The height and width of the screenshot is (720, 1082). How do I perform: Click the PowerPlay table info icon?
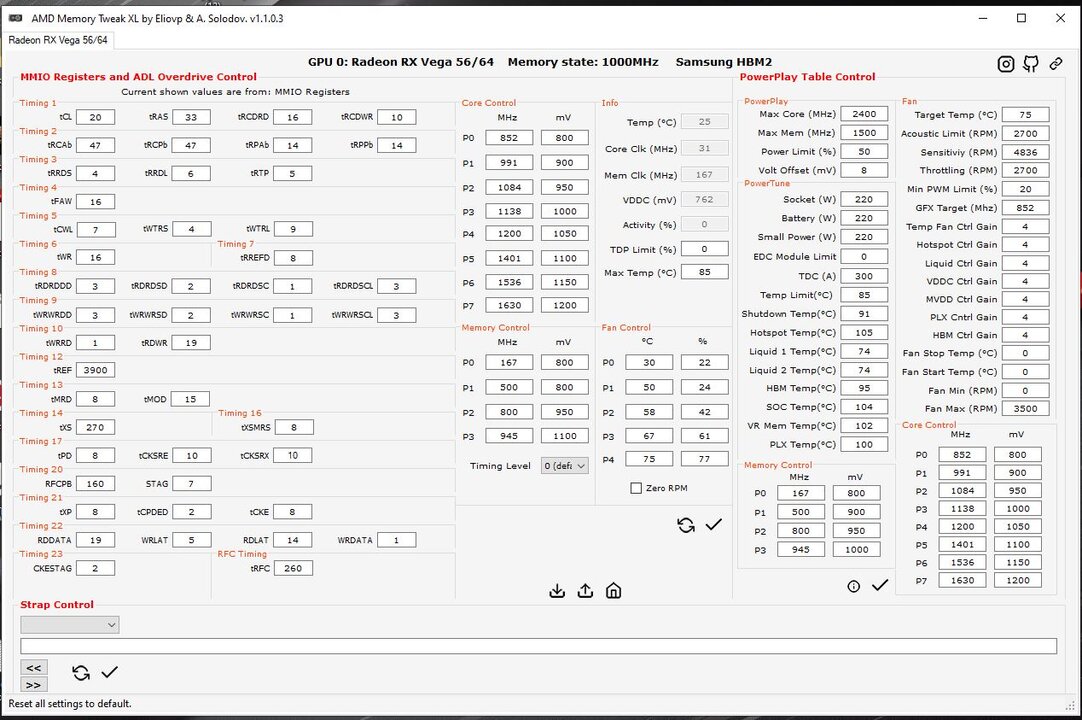(x=854, y=586)
